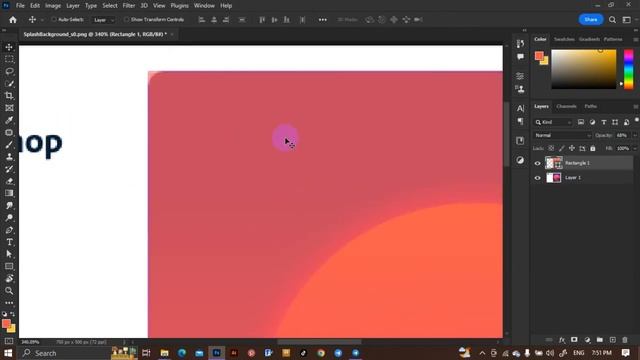Select the Lasso tool
Screen dimensions: 640x360
[9, 71]
